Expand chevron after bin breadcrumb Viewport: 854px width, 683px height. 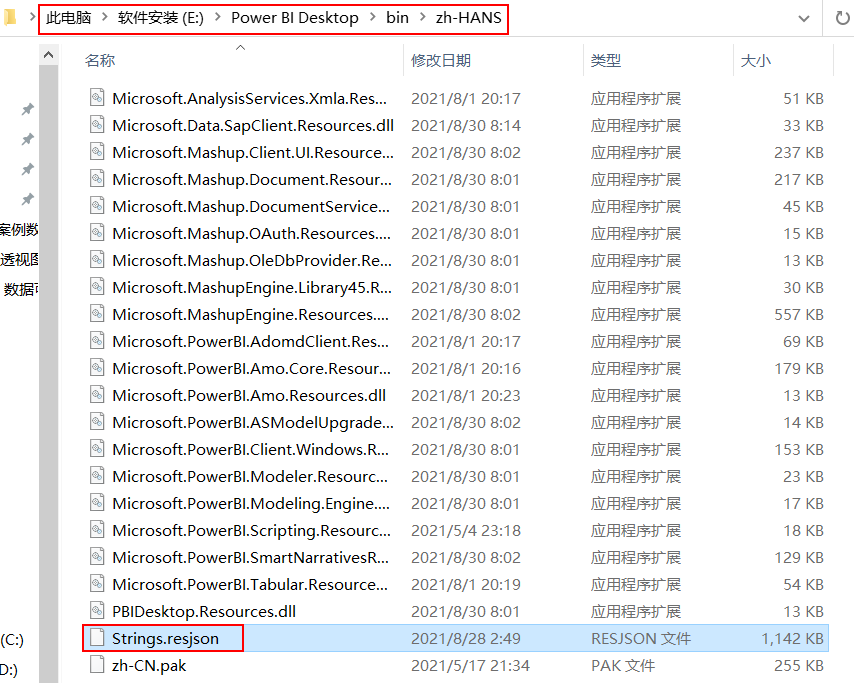tap(423, 17)
